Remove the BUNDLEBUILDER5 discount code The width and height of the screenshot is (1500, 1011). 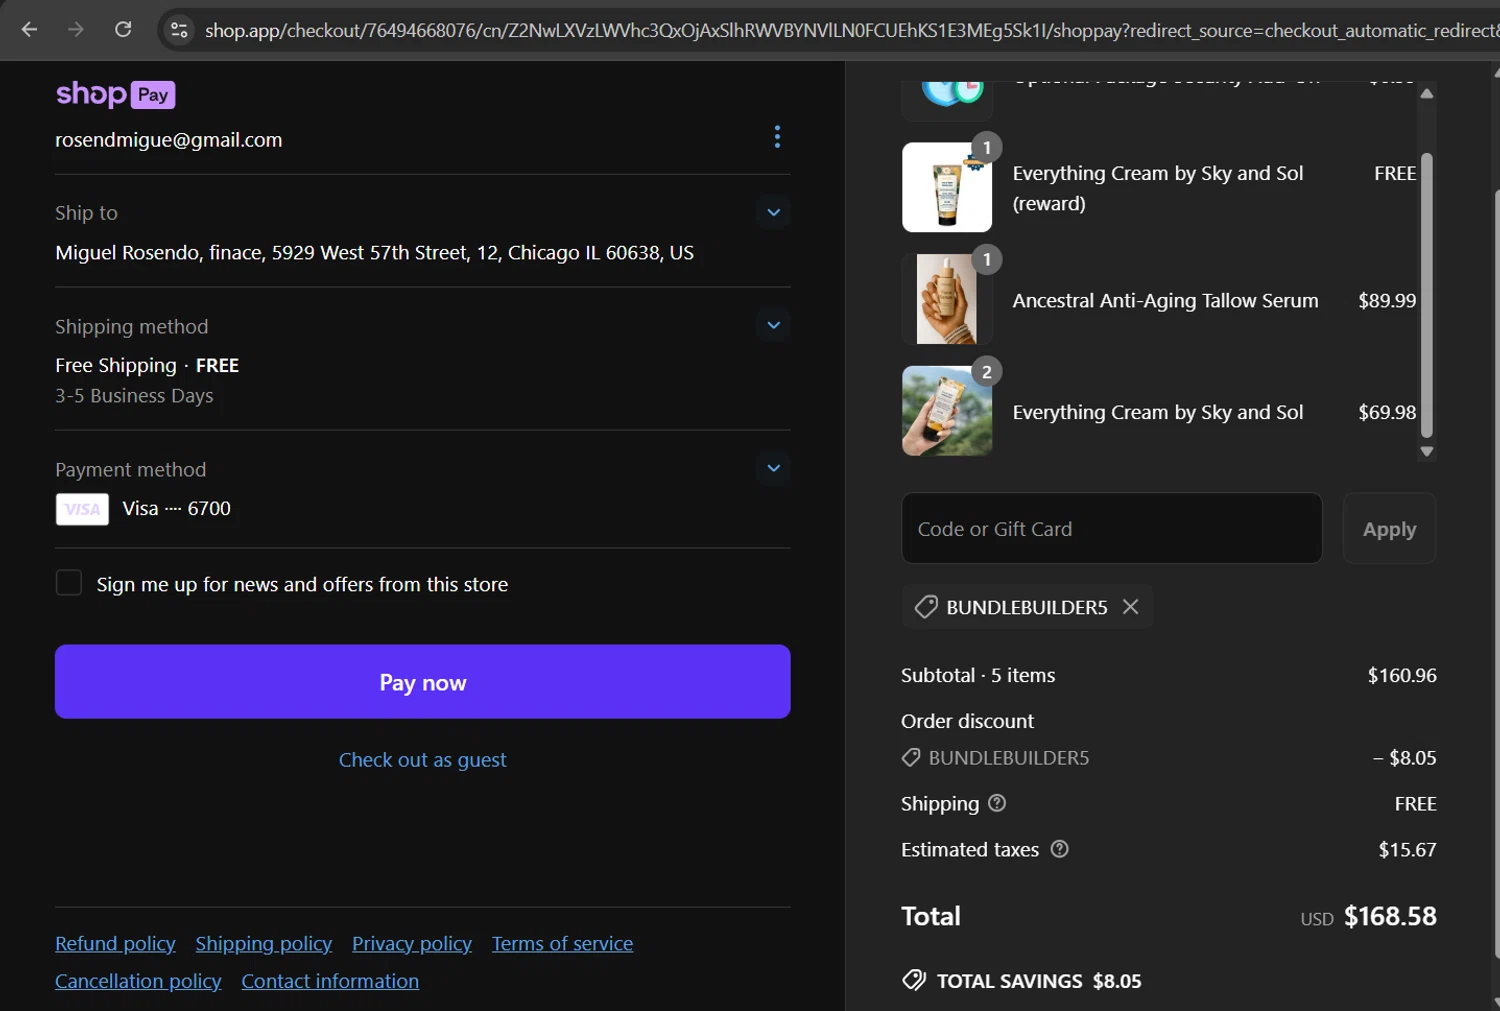click(x=1130, y=607)
